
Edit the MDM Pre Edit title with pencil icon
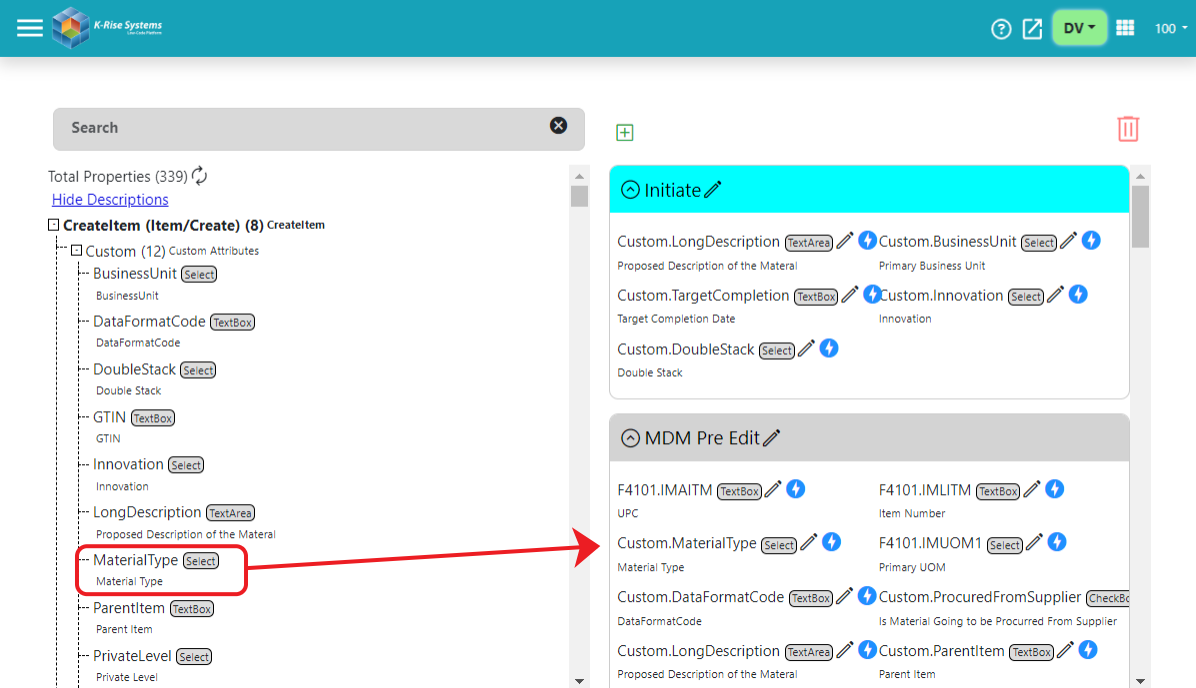(x=772, y=437)
